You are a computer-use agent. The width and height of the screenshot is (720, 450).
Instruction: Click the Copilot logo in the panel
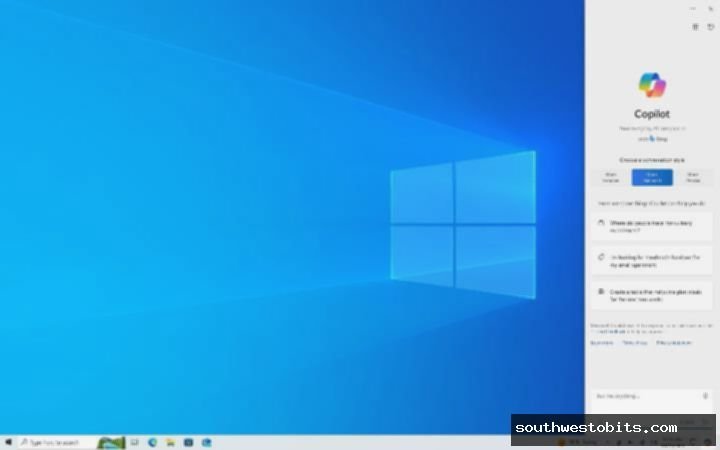pyautogui.click(x=652, y=85)
